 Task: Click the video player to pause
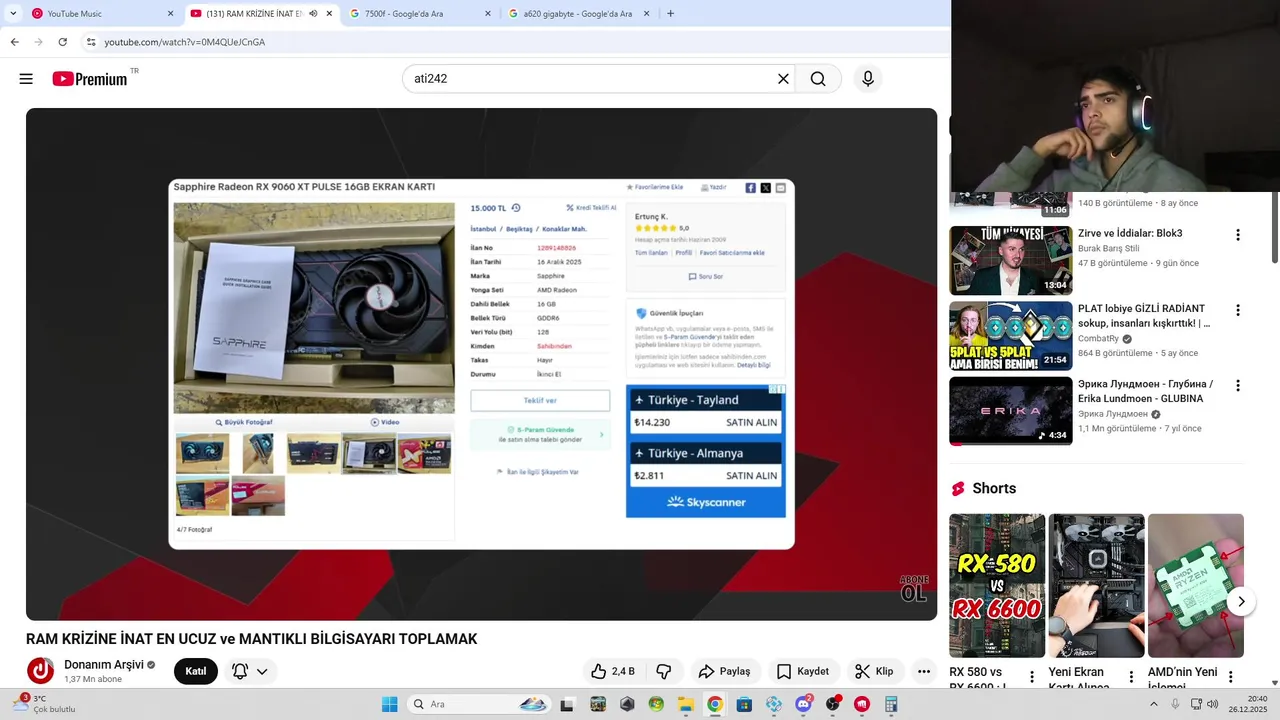point(481,364)
